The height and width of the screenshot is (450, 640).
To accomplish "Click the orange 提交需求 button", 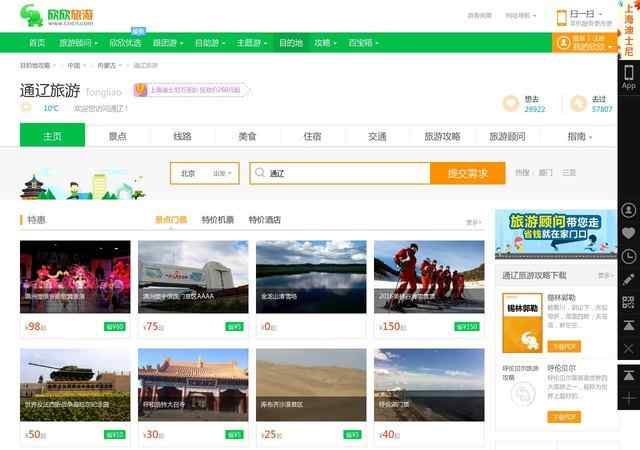I will [467, 173].
